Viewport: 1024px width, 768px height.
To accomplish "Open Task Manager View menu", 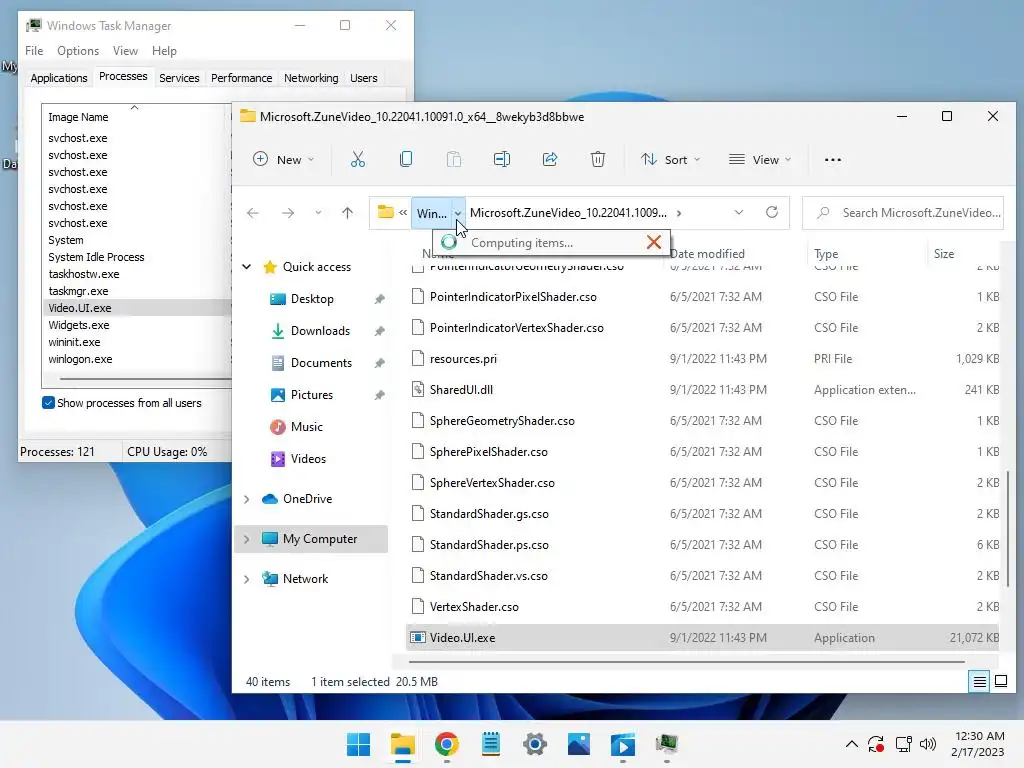I will pyautogui.click(x=125, y=51).
